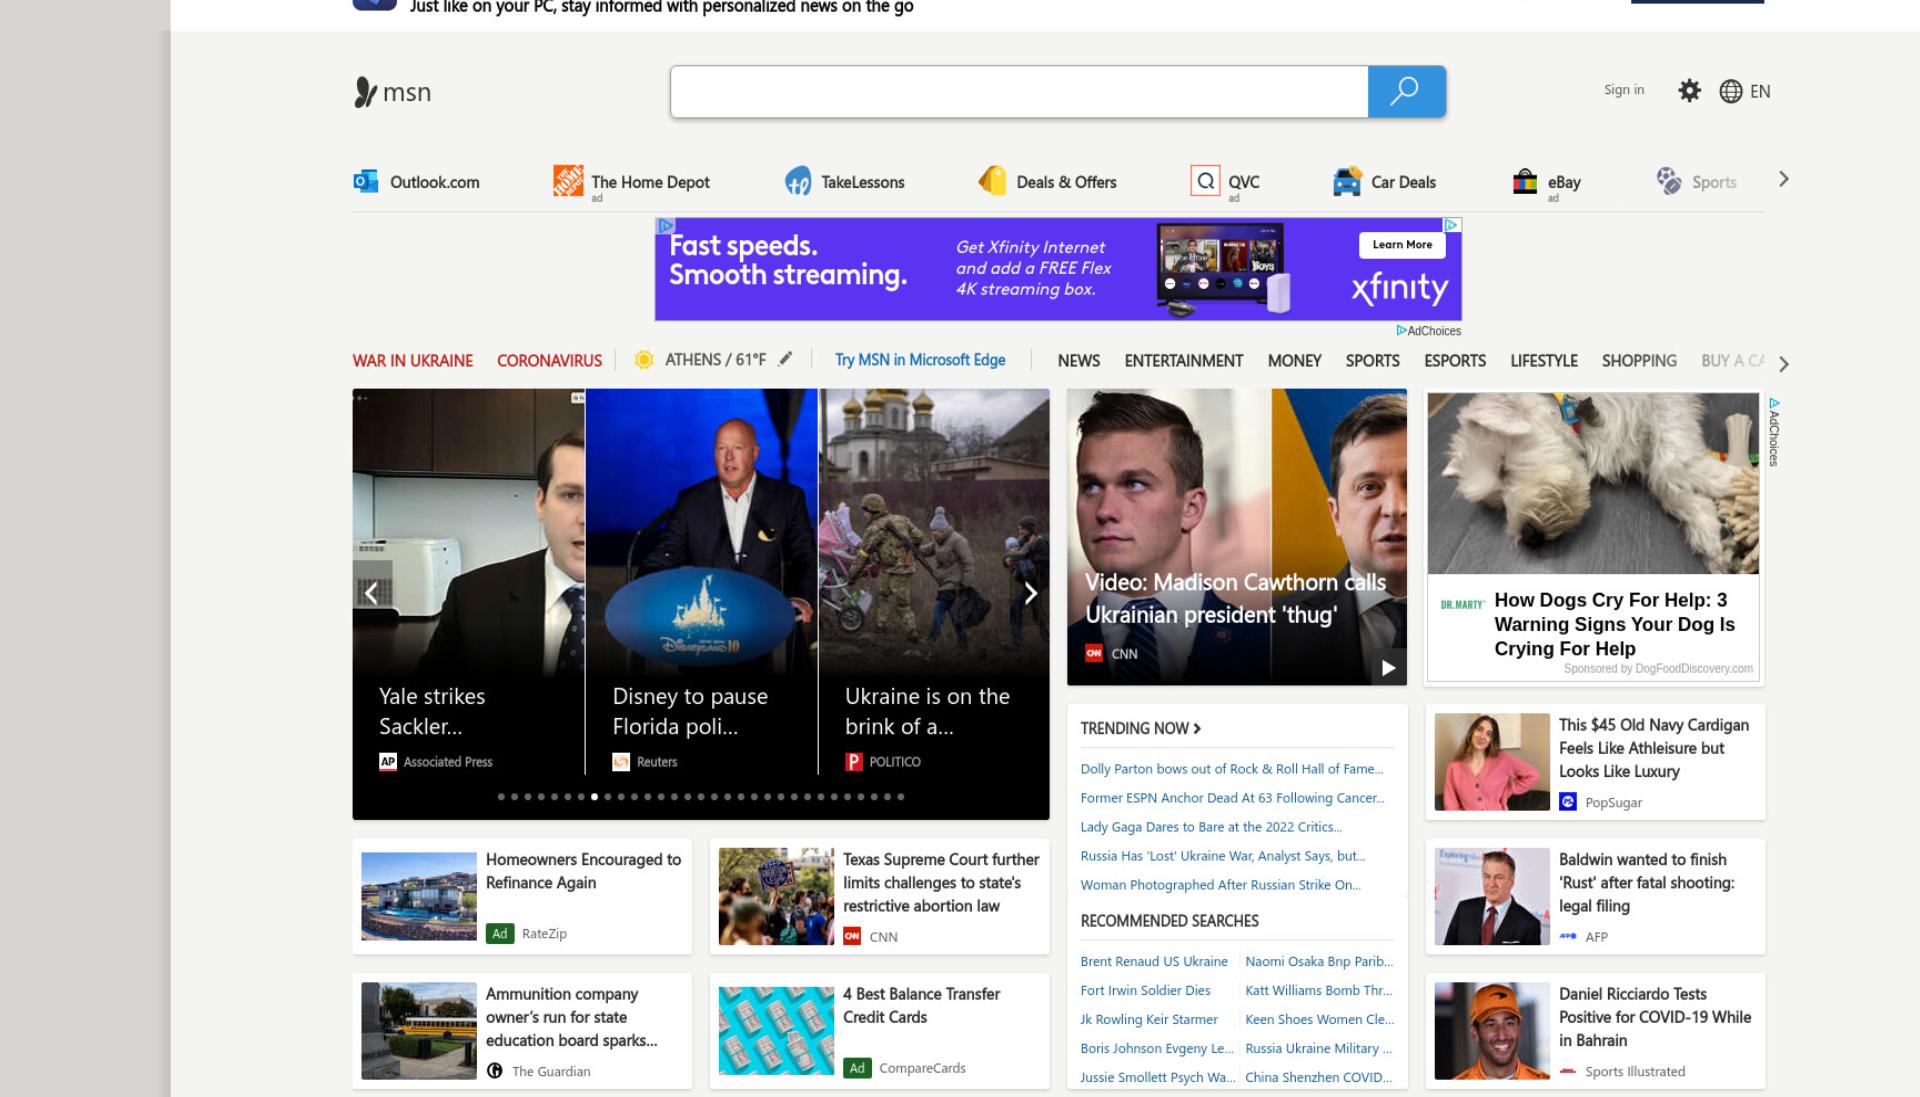
Task: Open the Deals & Offers tag icon
Action: coord(992,180)
